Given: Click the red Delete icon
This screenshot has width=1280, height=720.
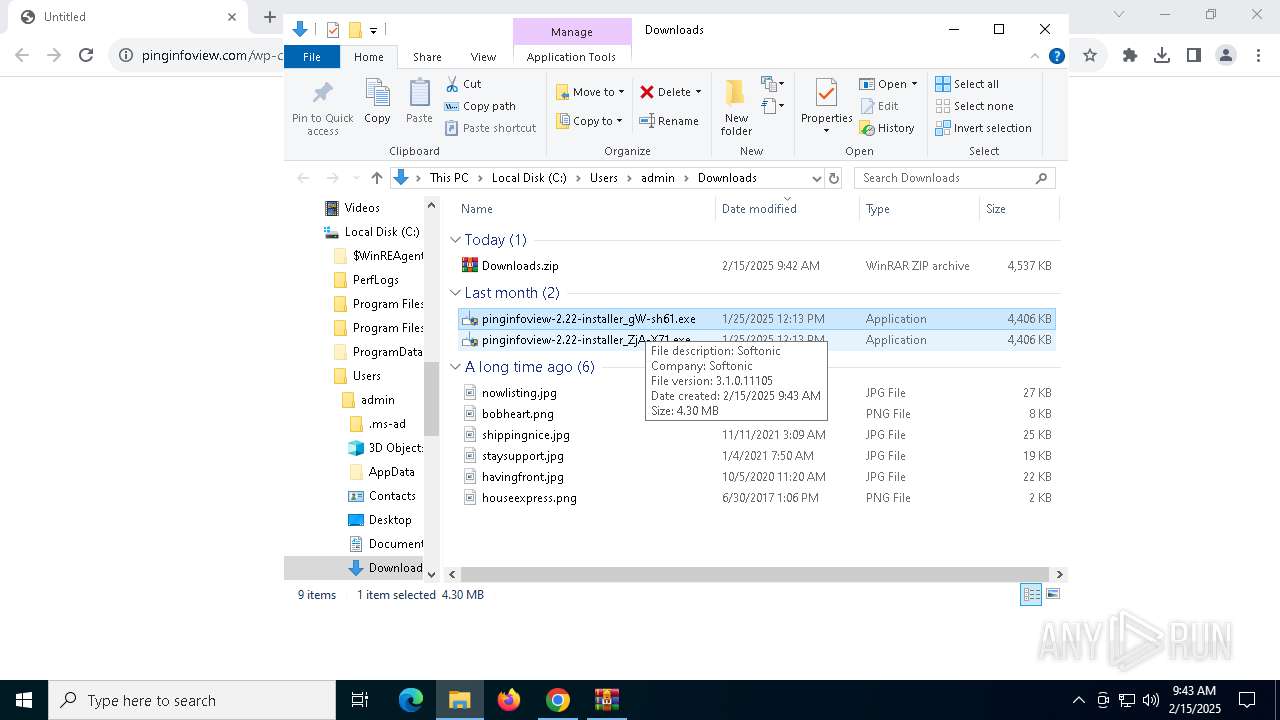Looking at the screenshot, I should [647, 92].
